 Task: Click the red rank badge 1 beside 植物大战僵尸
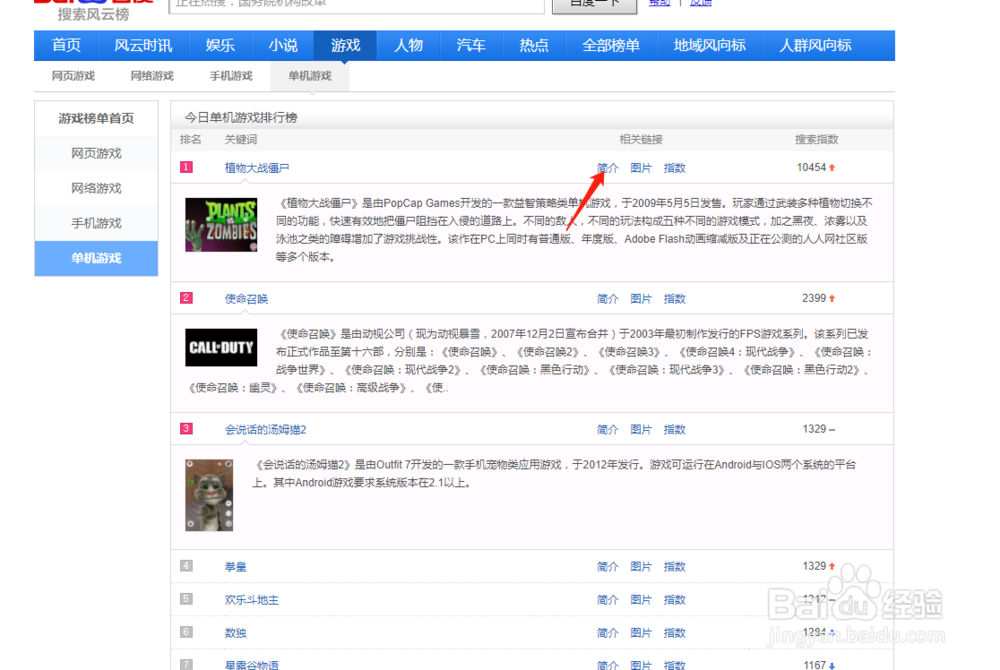(185, 167)
